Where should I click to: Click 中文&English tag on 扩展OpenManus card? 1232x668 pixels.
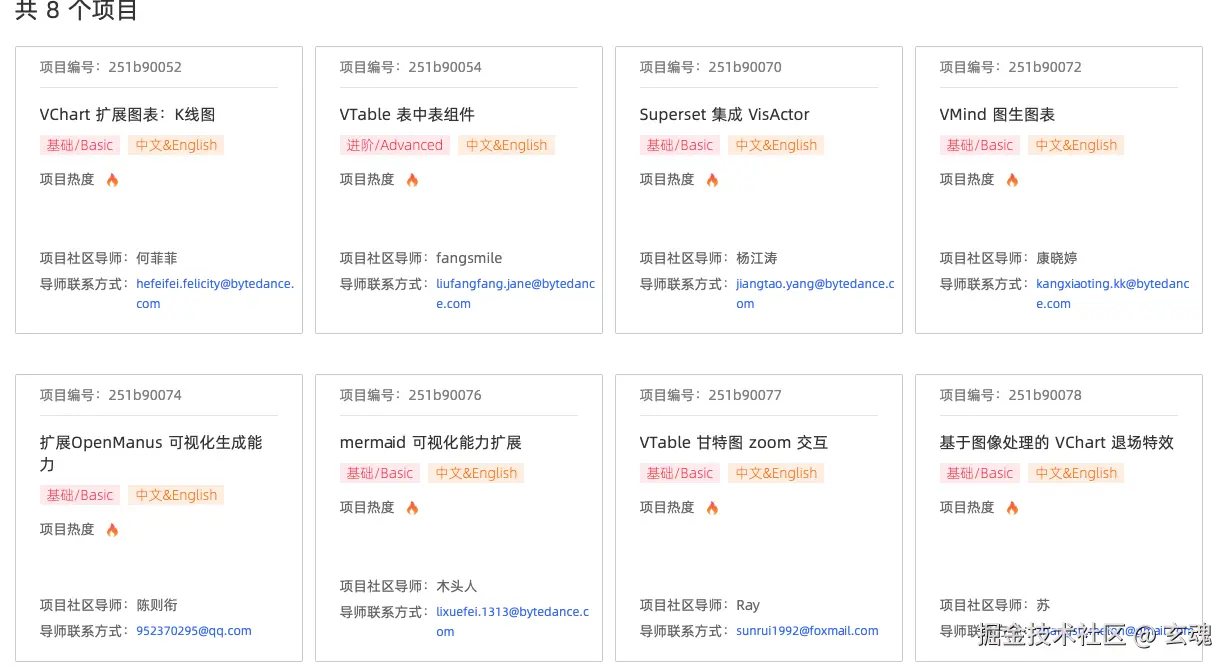click(x=176, y=495)
